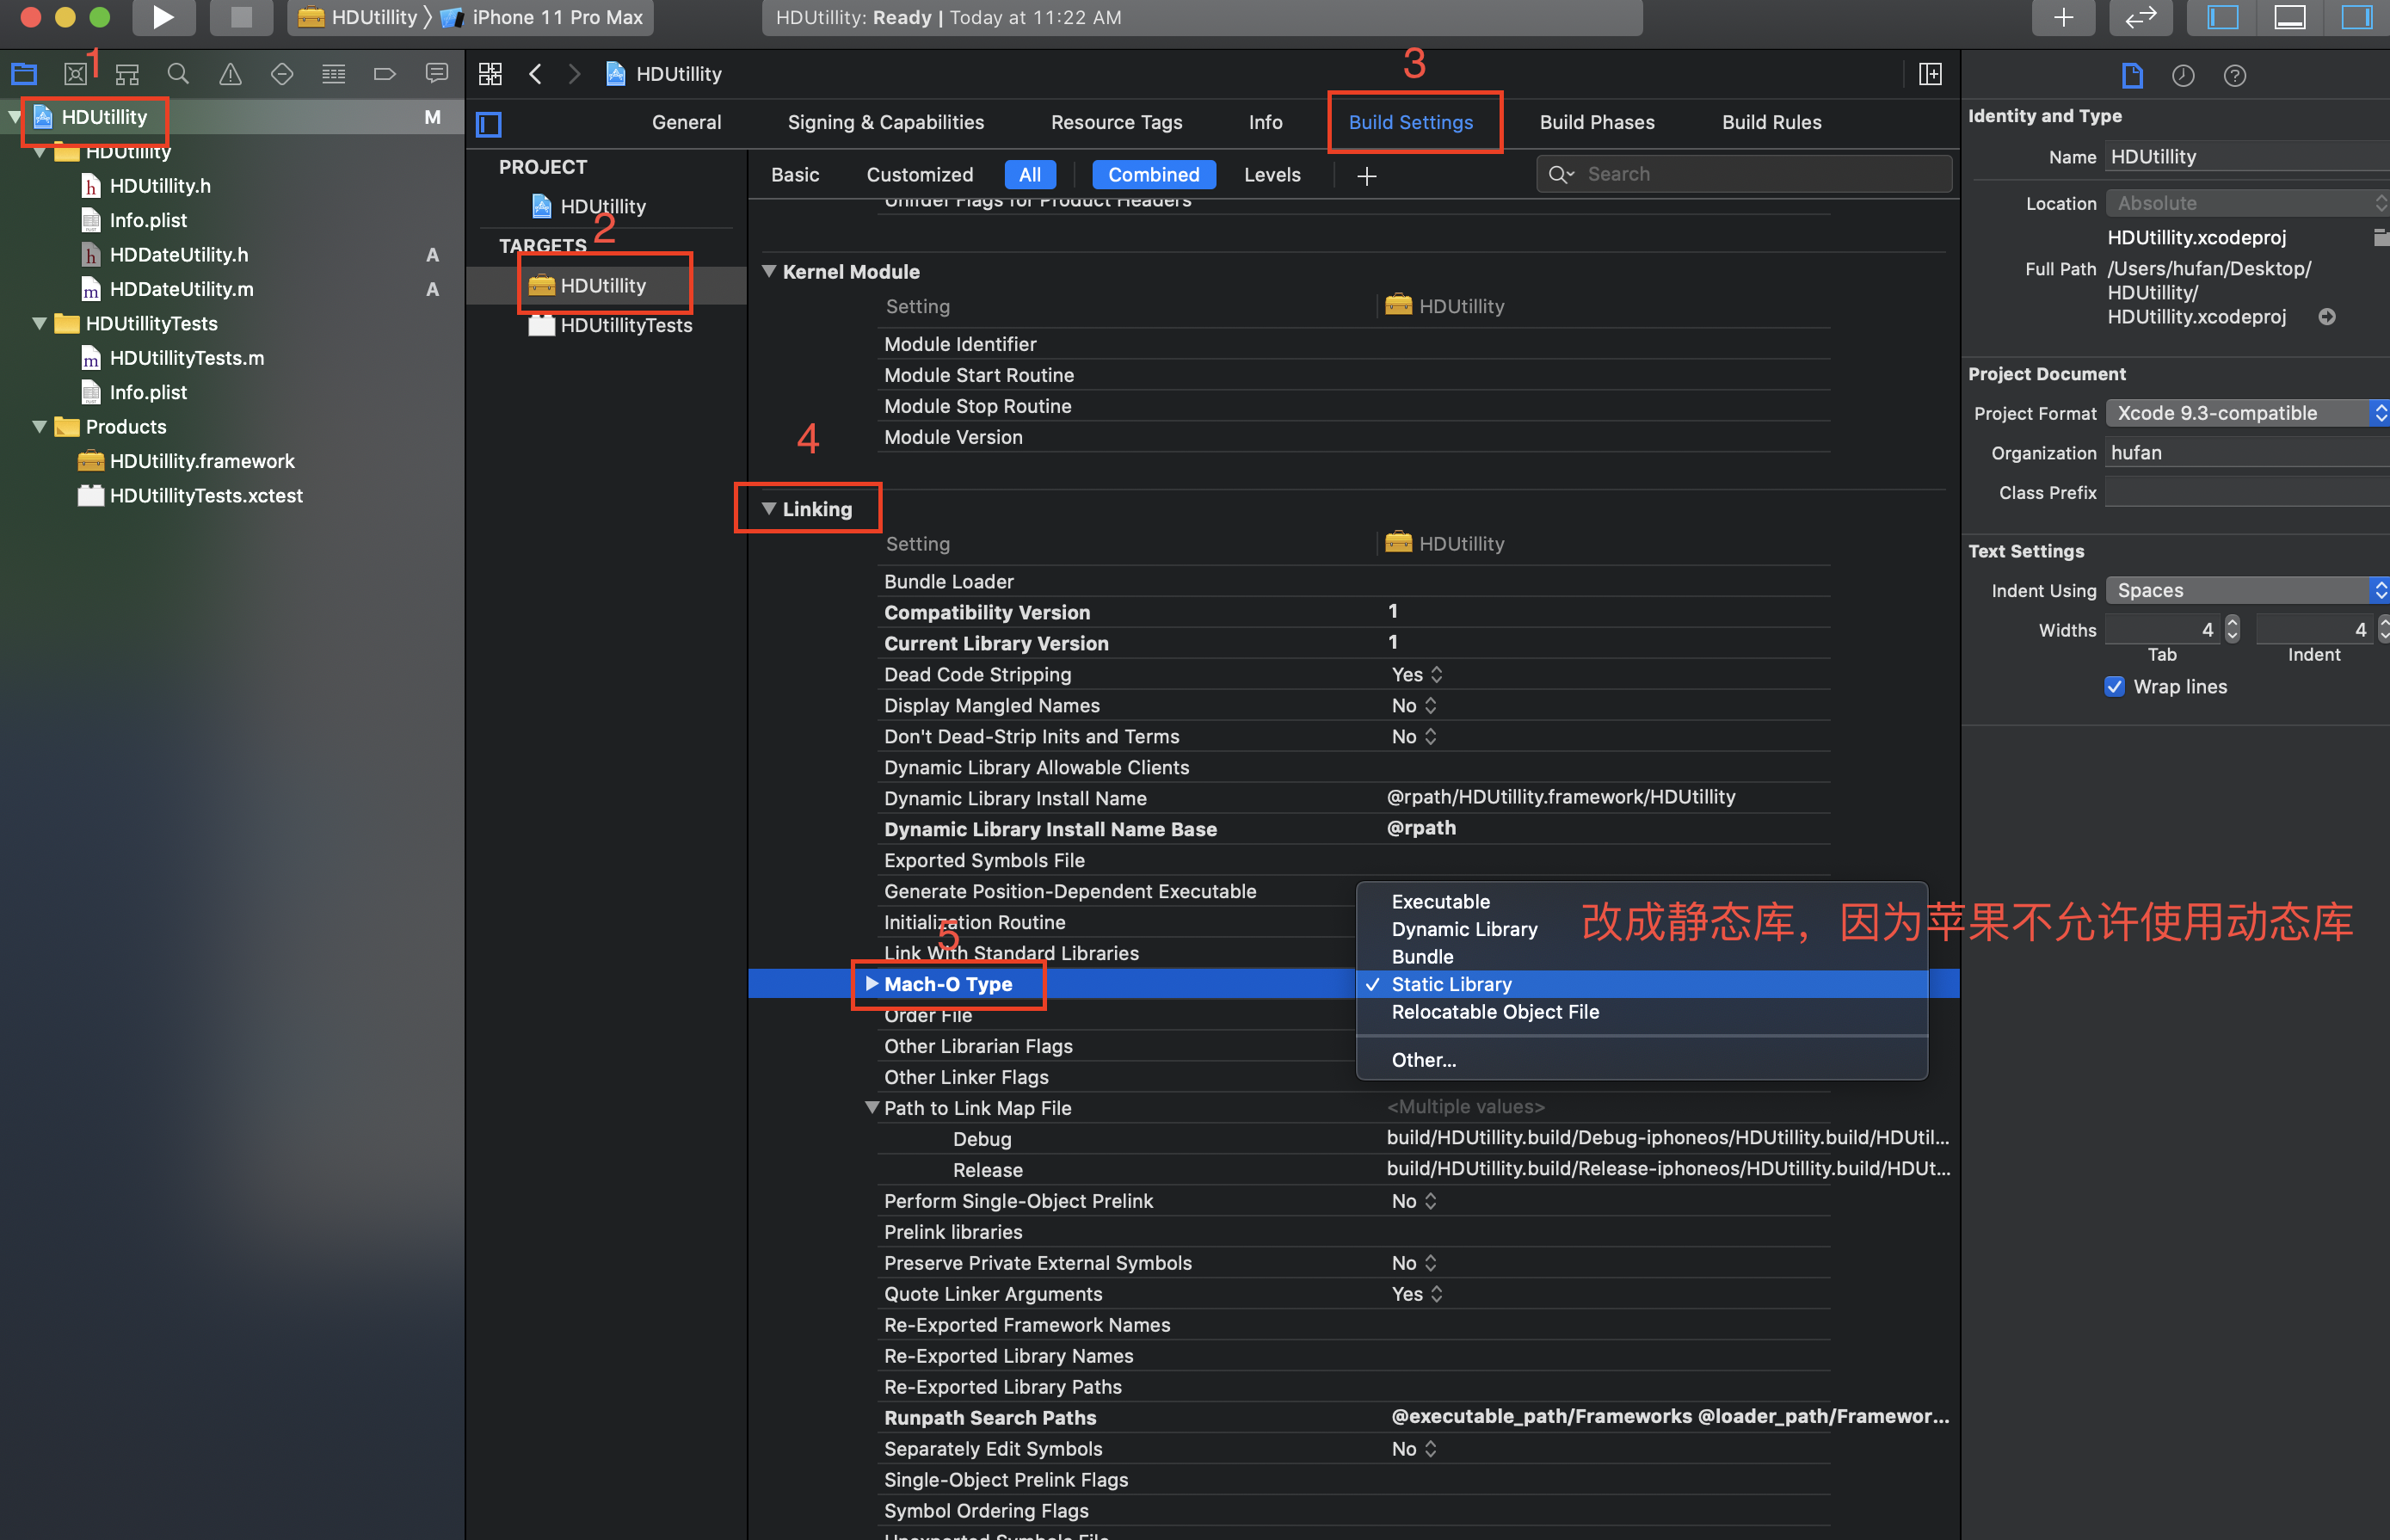Collapse the Linking section
The height and width of the screenshot is (1540, 2390).
click(769, 509)
